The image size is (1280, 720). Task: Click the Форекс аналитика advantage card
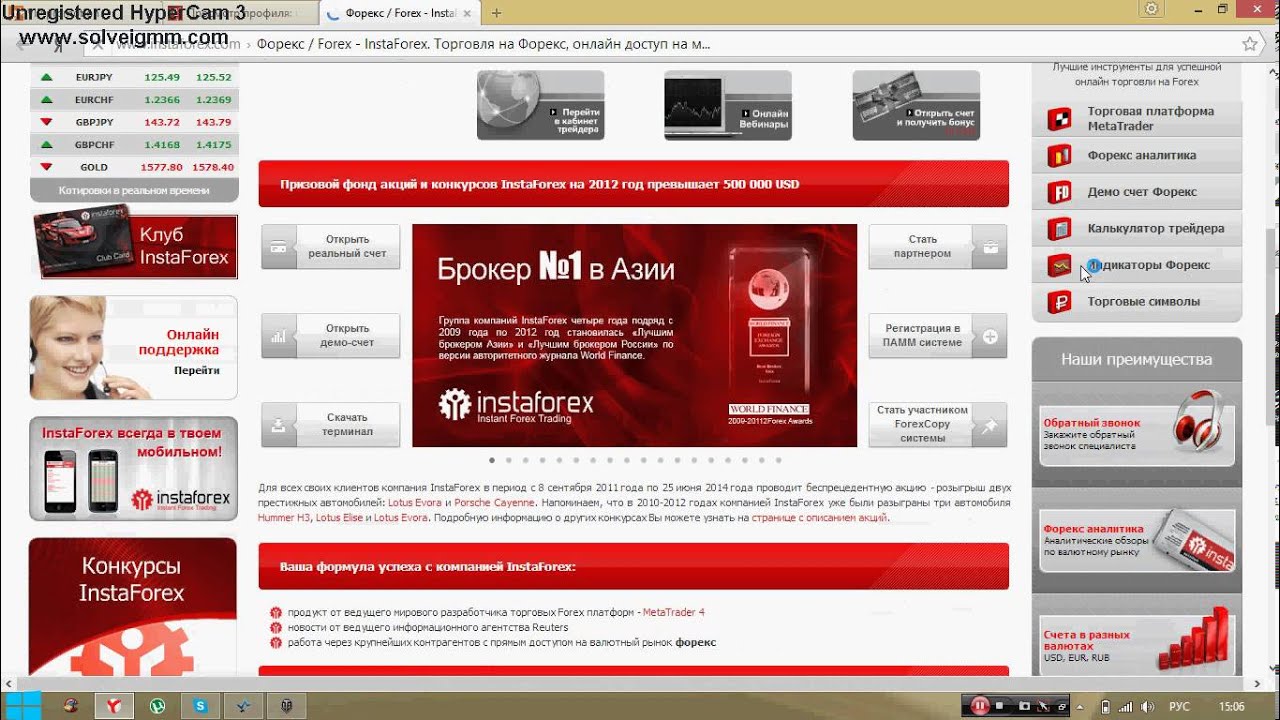(1137, 541)
